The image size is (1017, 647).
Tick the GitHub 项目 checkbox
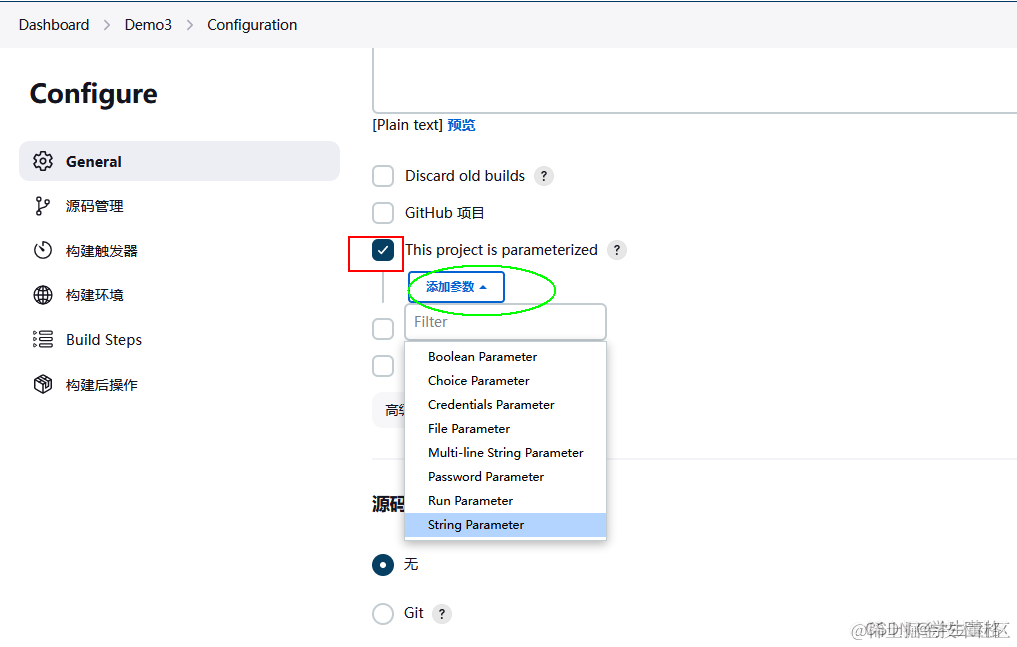point(383,213)
